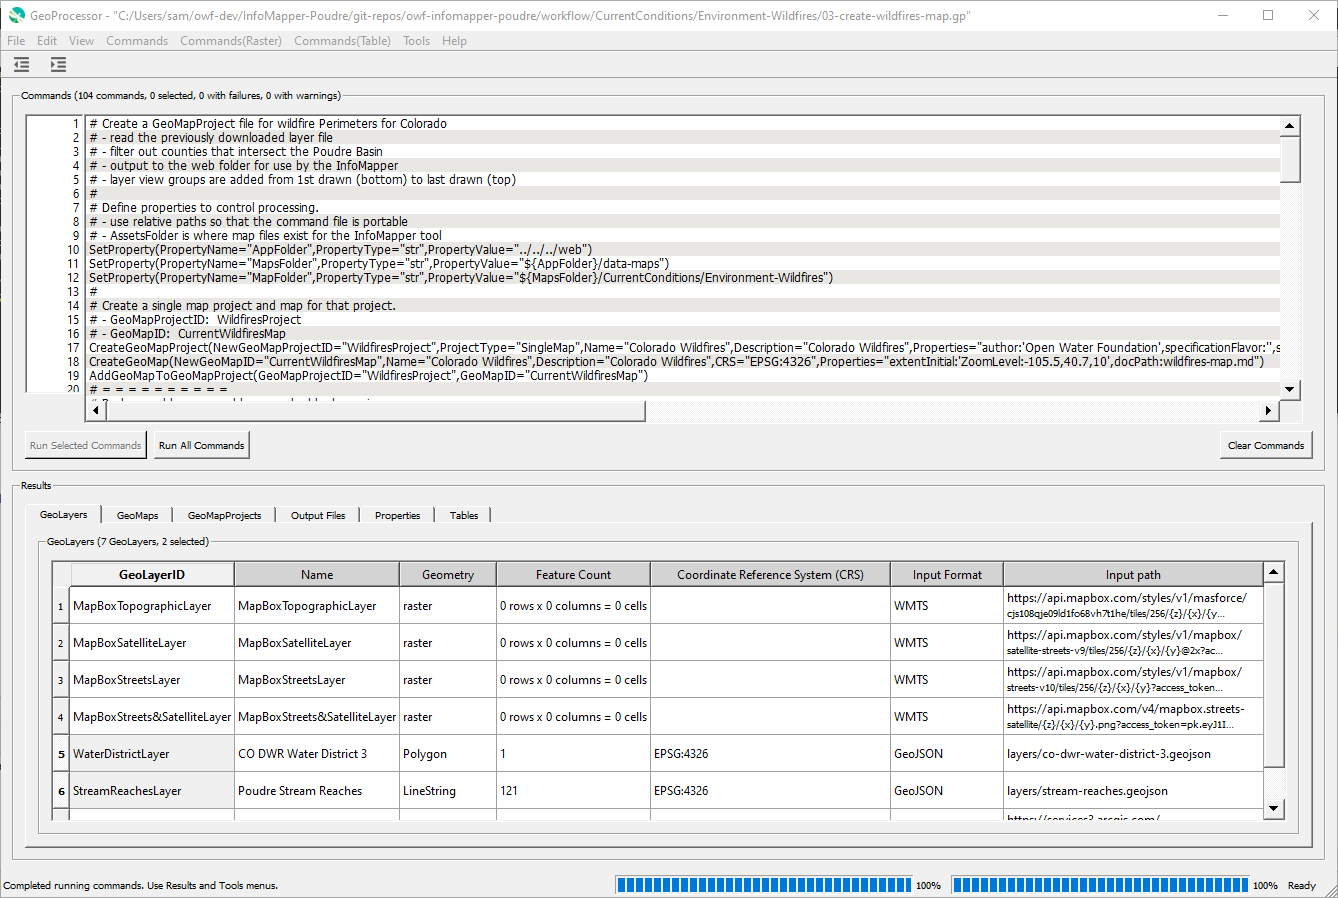Screen dimensions: 1338x898
Task: Open the File menu
Action: [x=16, y=41]
